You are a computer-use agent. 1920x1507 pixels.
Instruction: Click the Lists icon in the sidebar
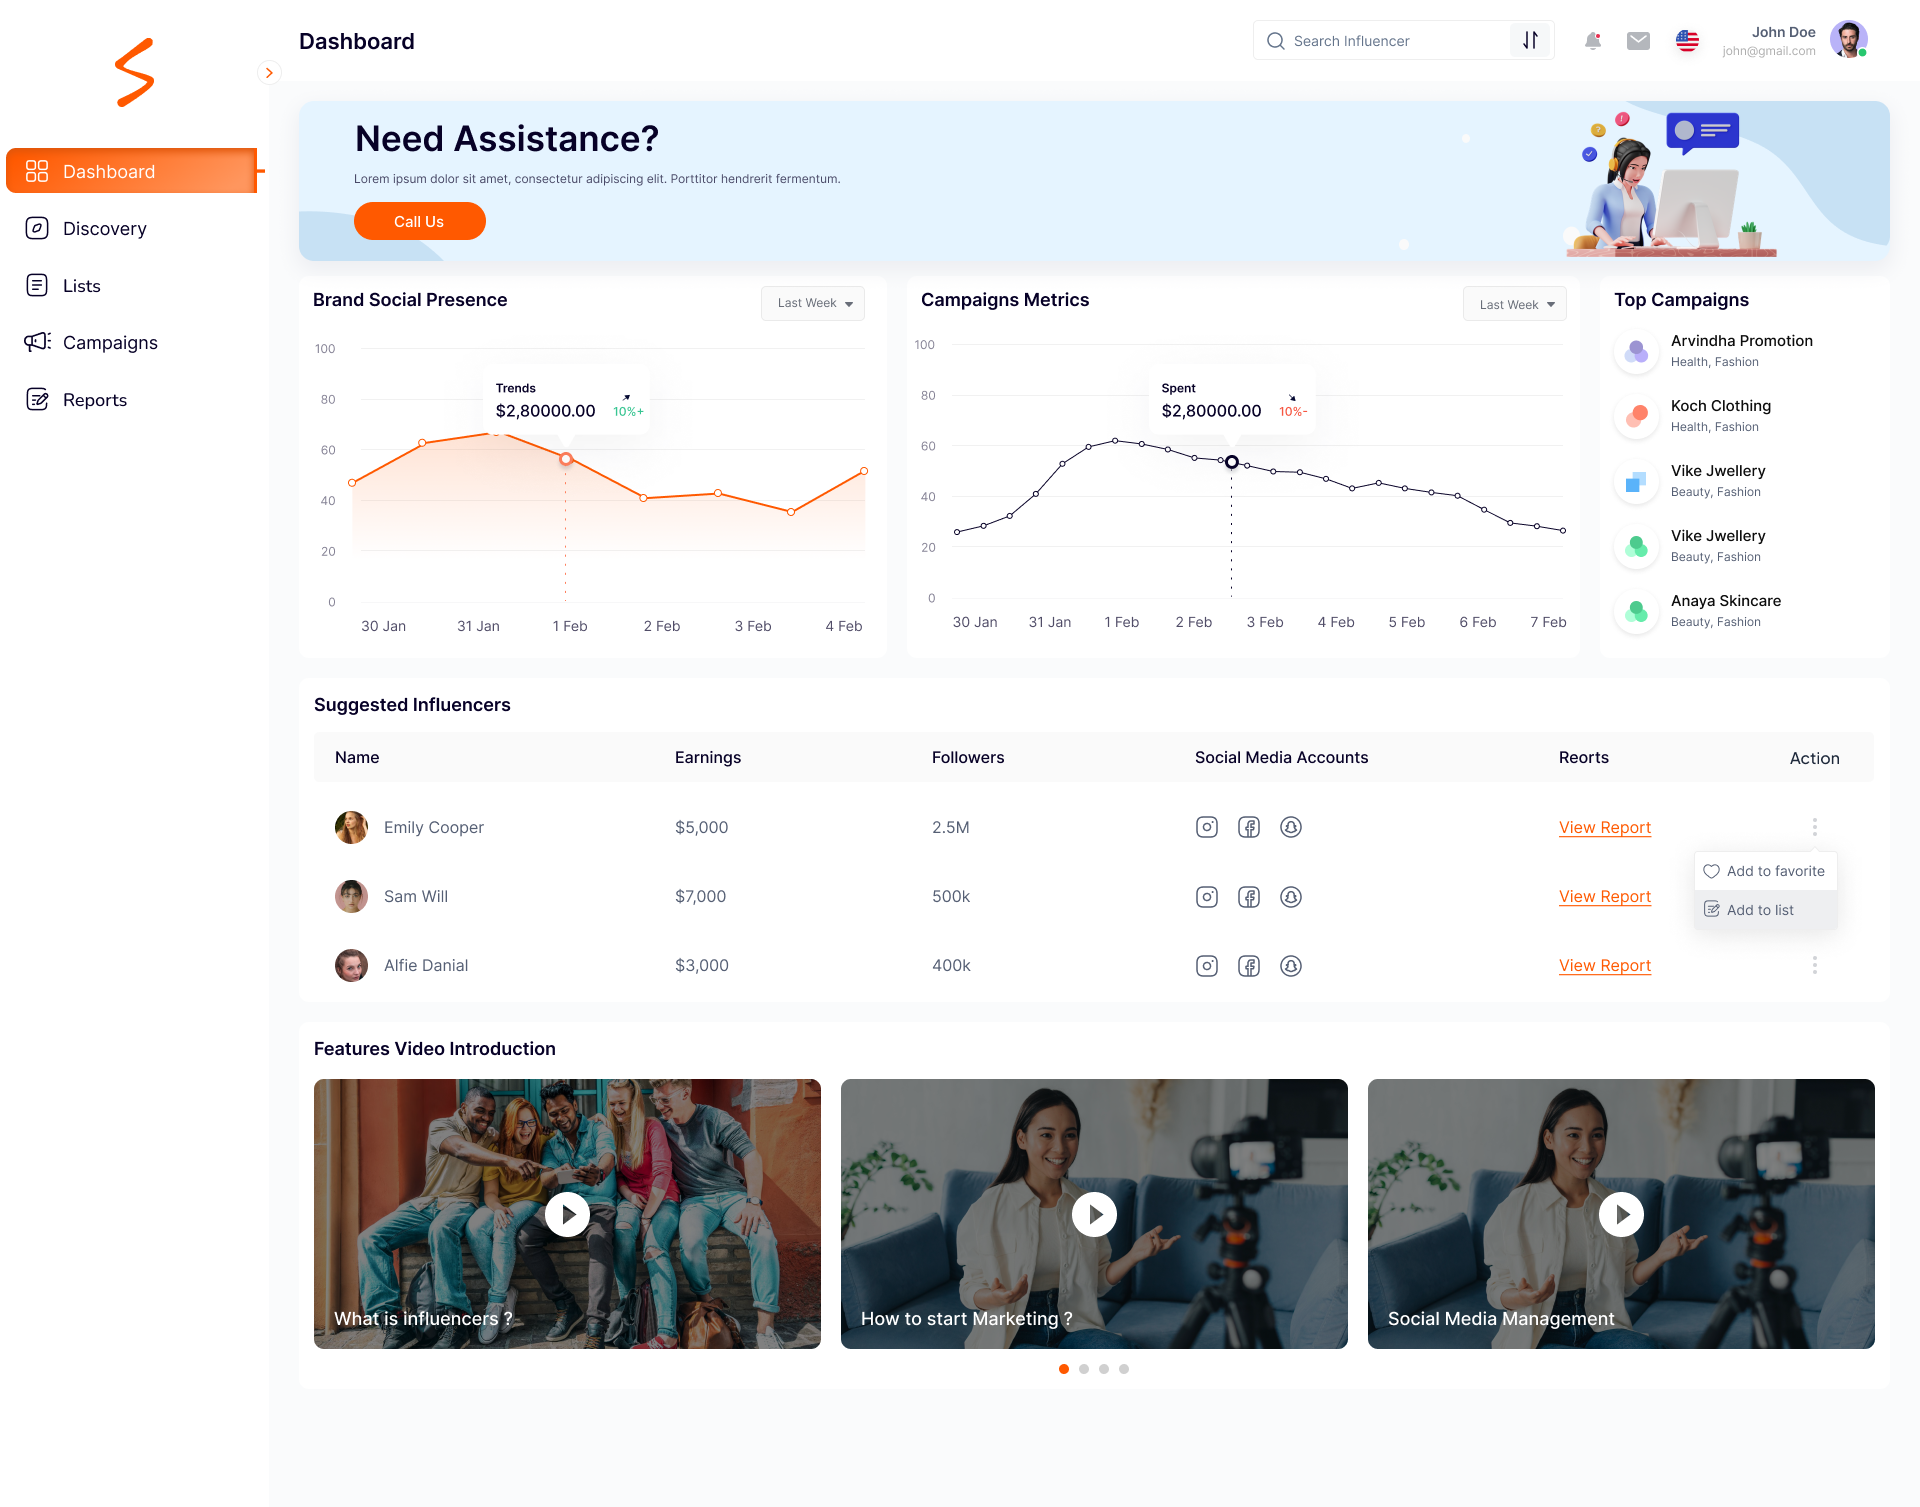pyautogui.click(x=37, y=285)
